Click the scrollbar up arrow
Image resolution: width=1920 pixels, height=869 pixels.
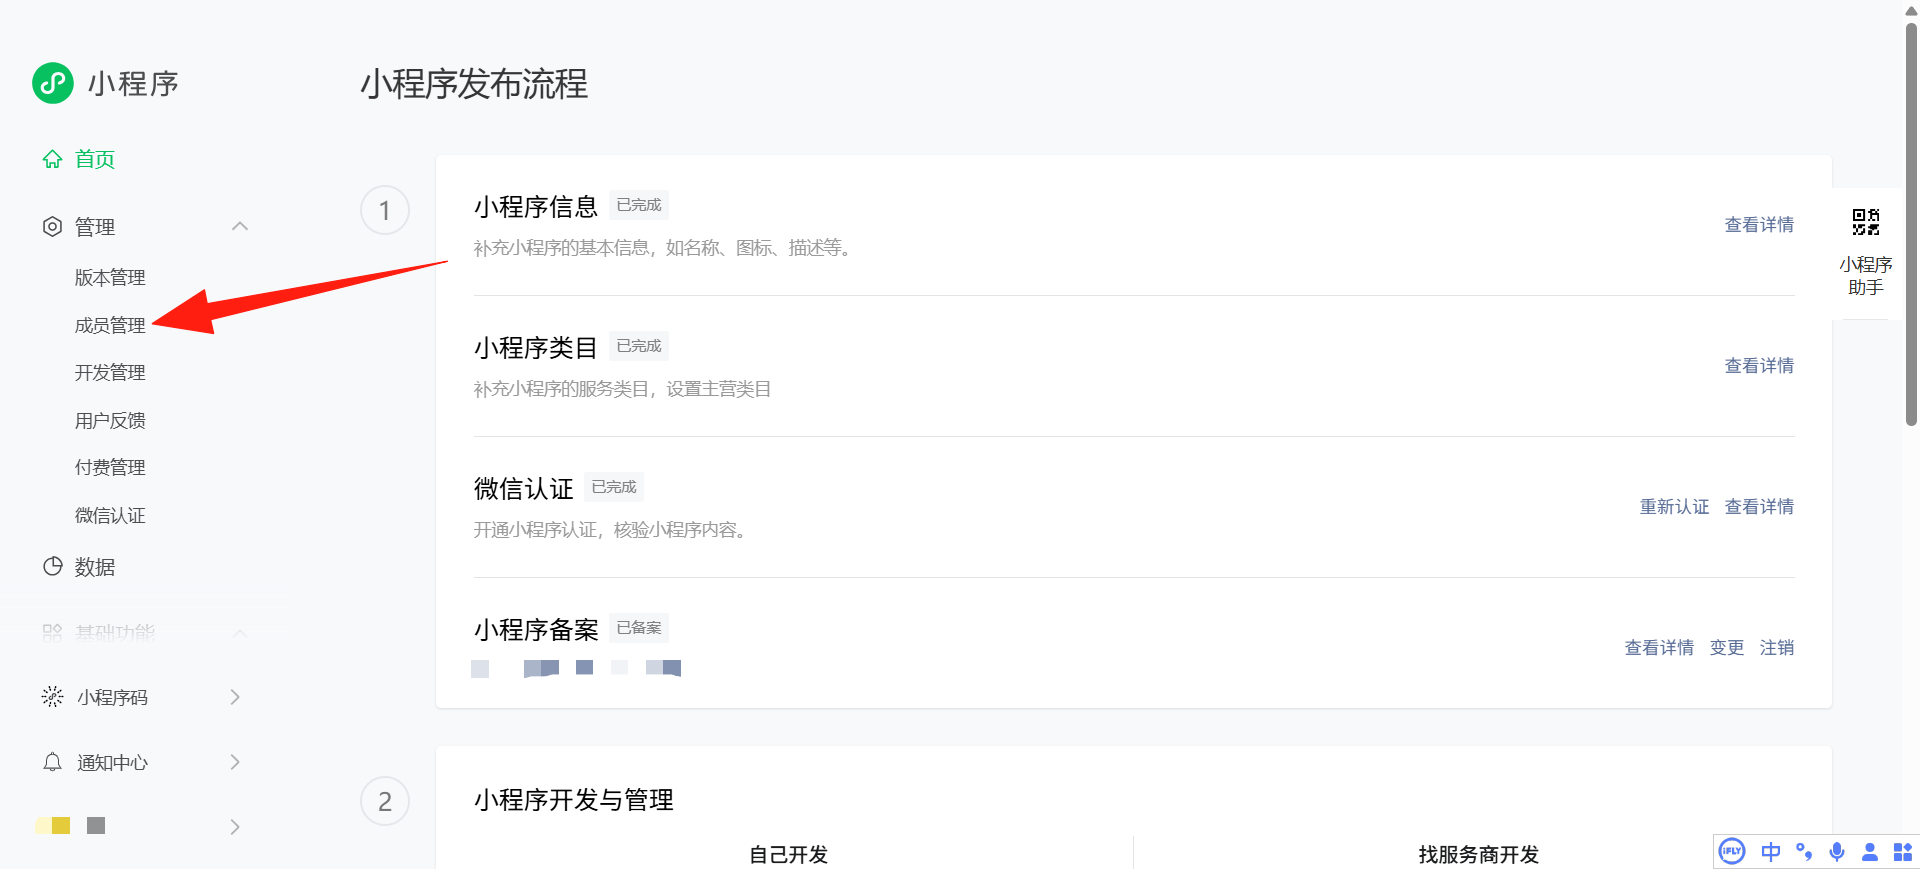click(1911, 10)
